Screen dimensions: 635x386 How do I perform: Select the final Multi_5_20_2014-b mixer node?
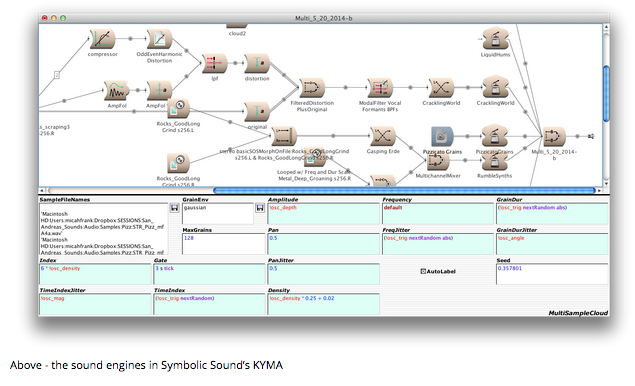[554, 136]
